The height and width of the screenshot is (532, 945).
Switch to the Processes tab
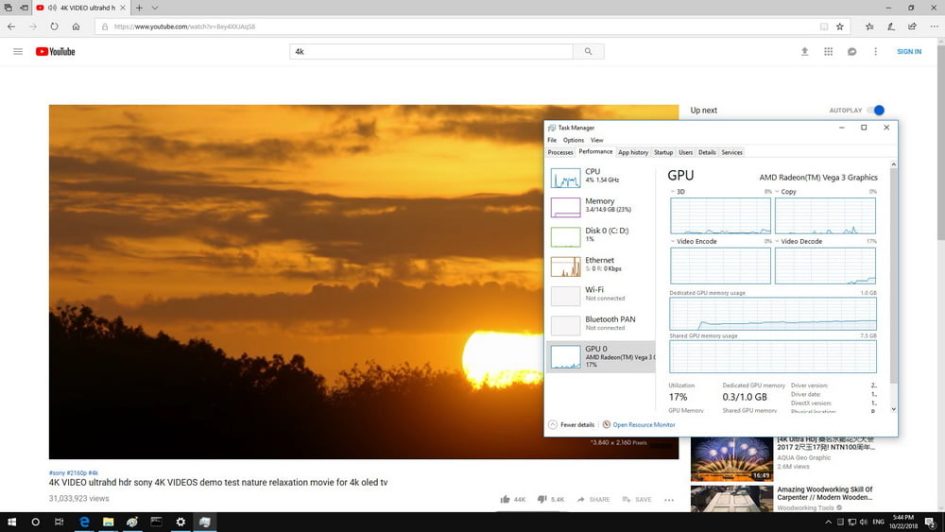[560, 152]
